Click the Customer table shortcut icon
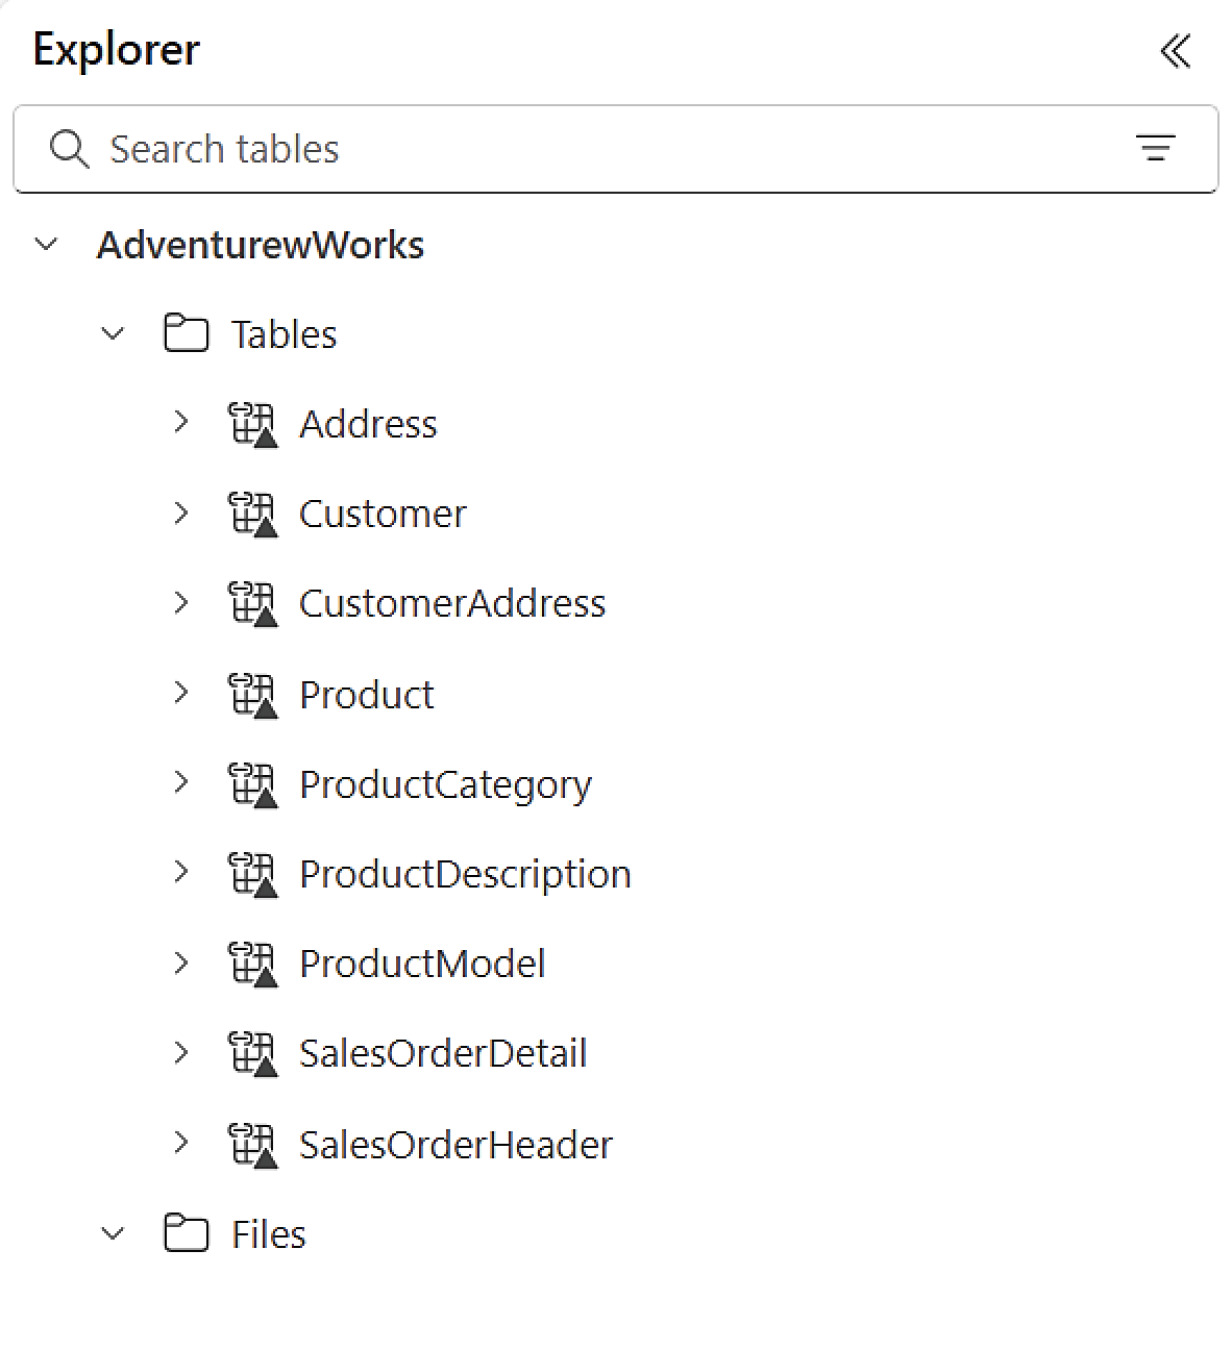This screenshot has width=1232, height=1350. point(252,514)
